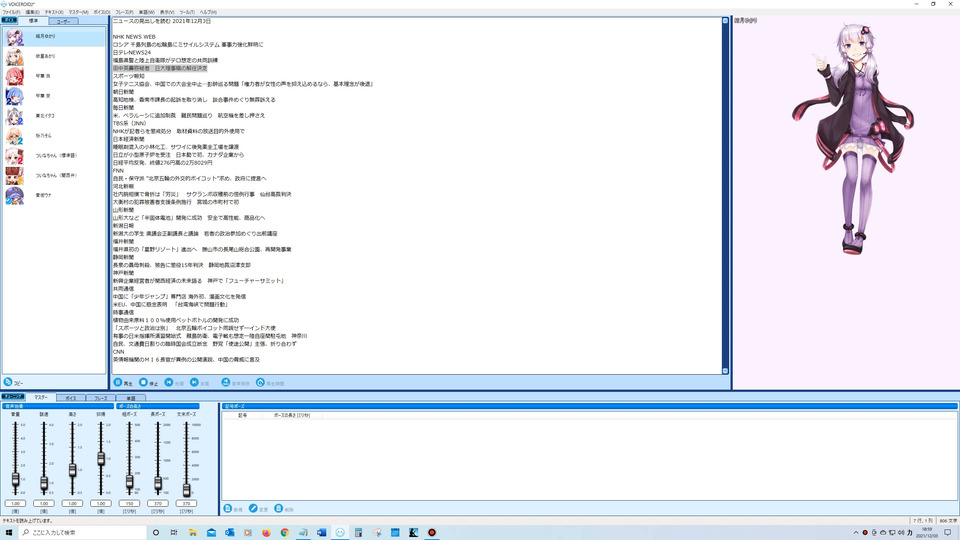Select the blonde character voice preset avatar

click(14, 136)
